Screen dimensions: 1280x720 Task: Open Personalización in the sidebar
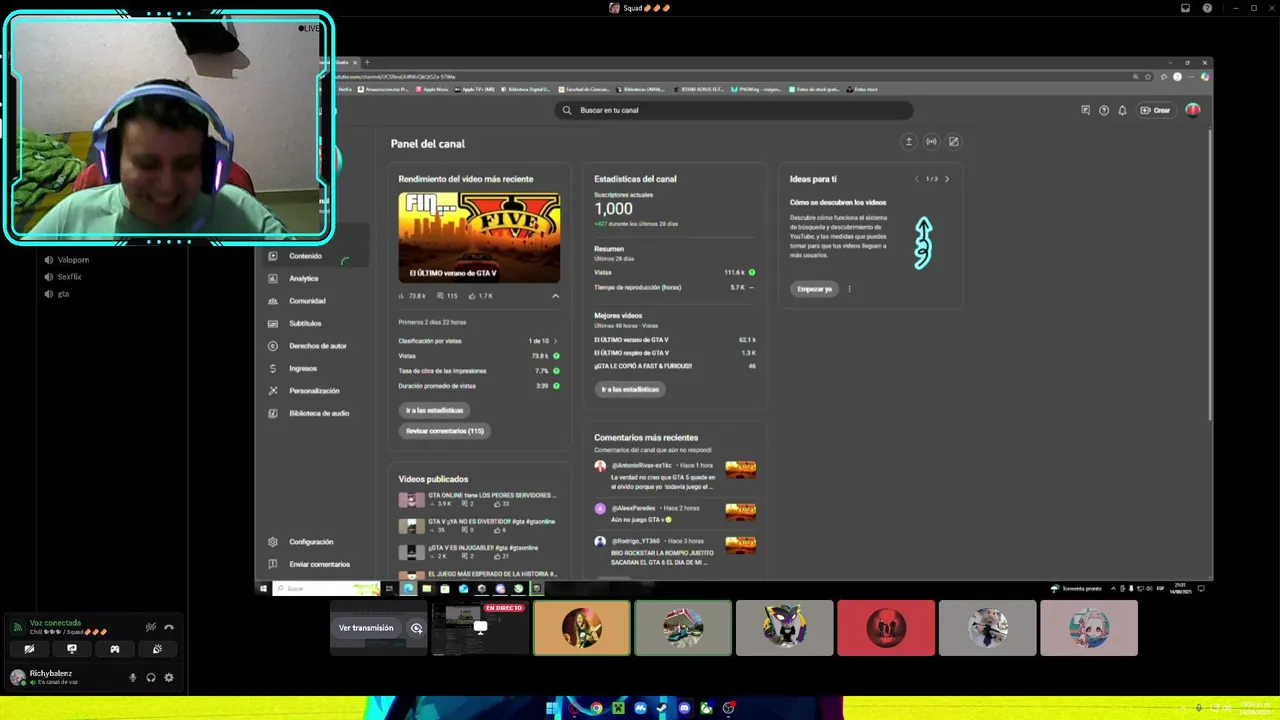pos(314,391)
